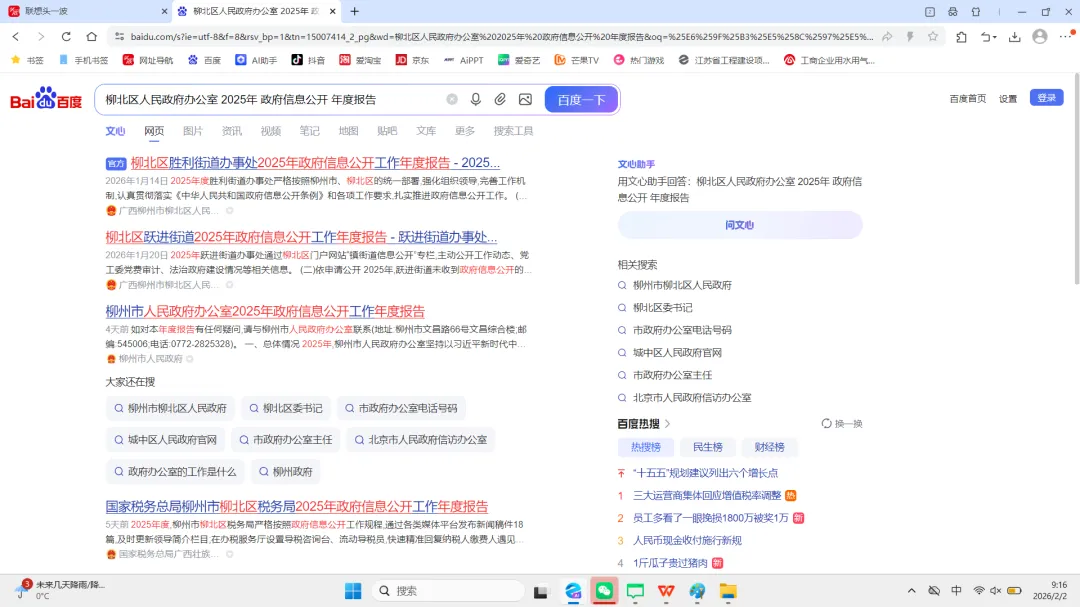Open hot topic 人民币现金收付施行新规
Viewport: 1080px width, 607px height.
pos(687,541)
